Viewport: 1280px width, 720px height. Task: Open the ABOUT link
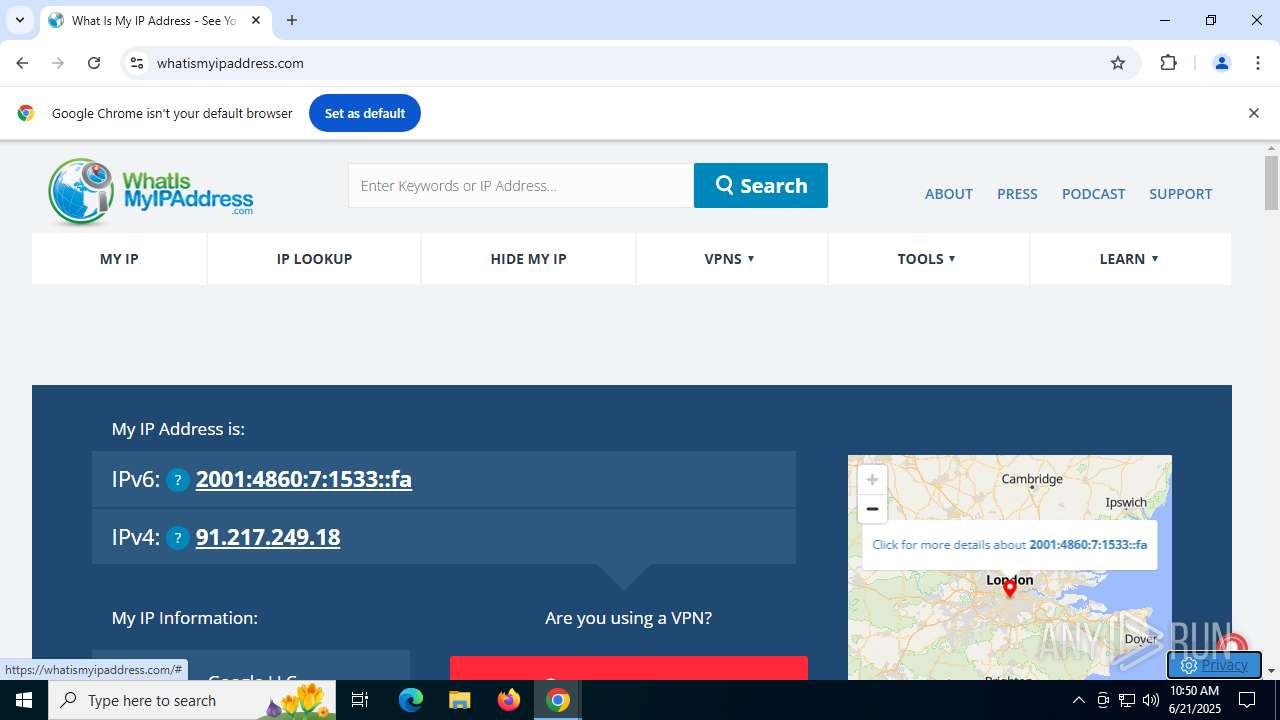pos(949,194)
